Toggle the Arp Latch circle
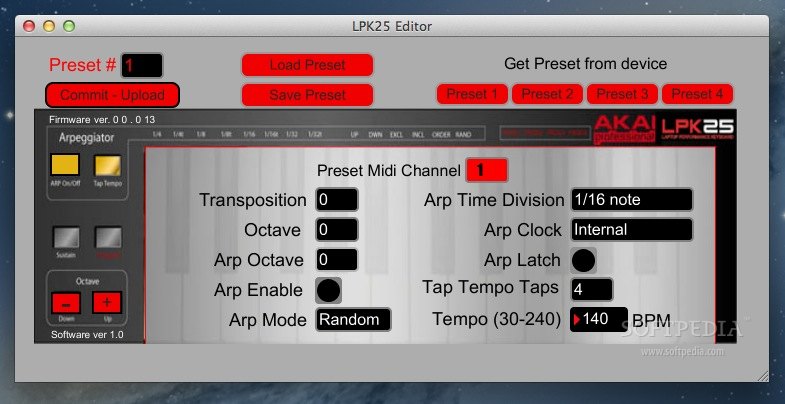 coord(583,260)
